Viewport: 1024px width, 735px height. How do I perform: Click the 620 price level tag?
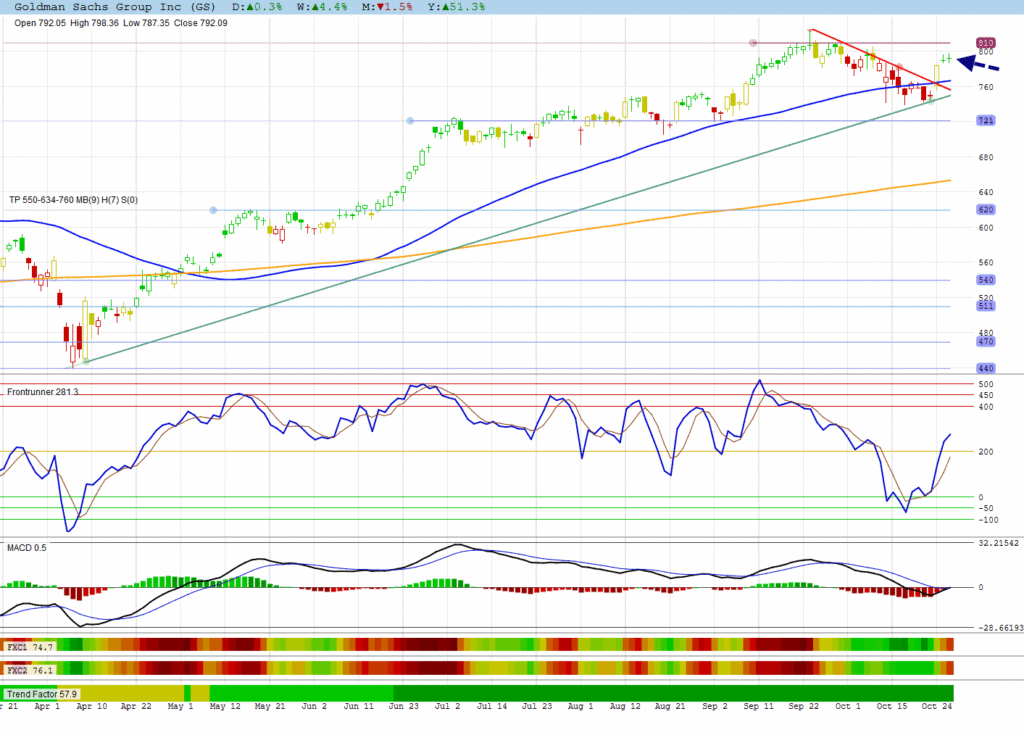point(985,210)
